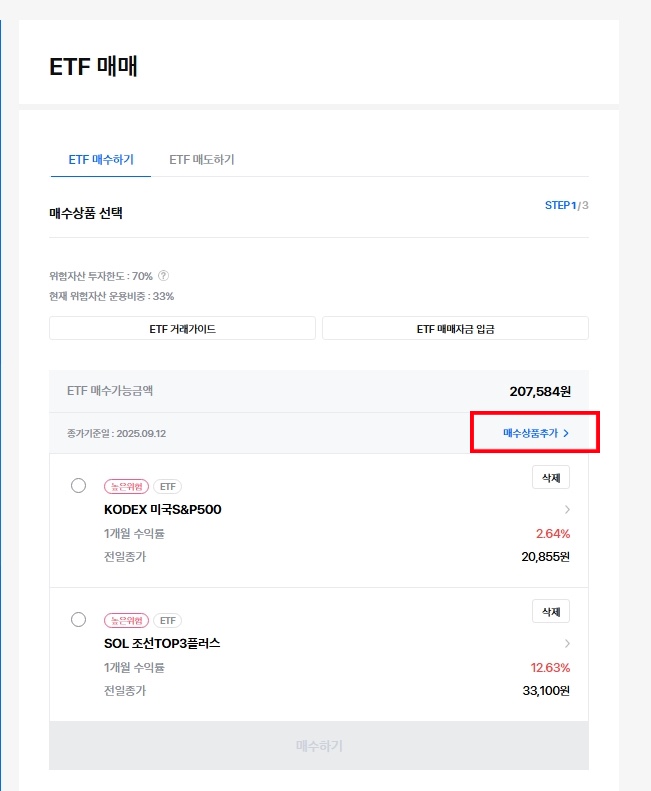Click the ETF badge on SOL 조선TOP3플러스
This screenshot has width=651, height=791.
click(x=167, y=620)
